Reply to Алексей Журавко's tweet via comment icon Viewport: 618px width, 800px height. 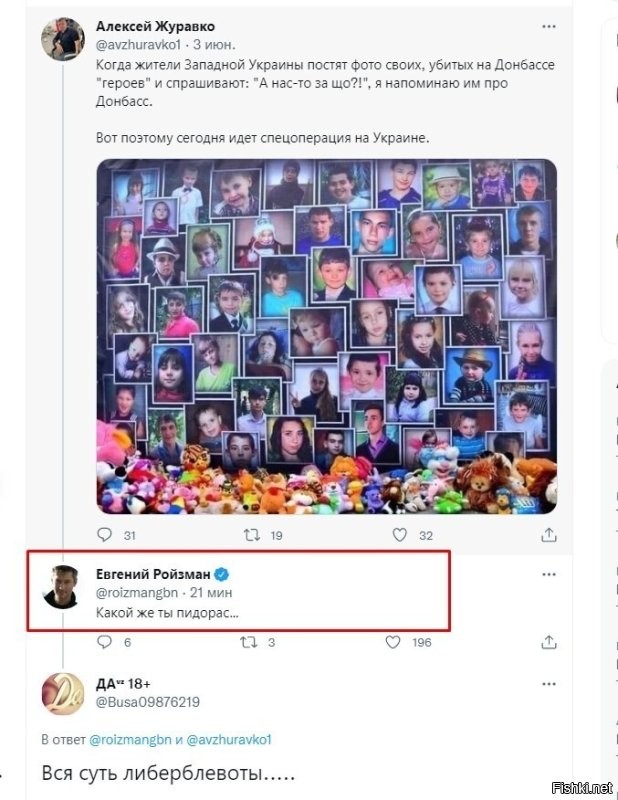pyautogui.click(x=104, y=534)
